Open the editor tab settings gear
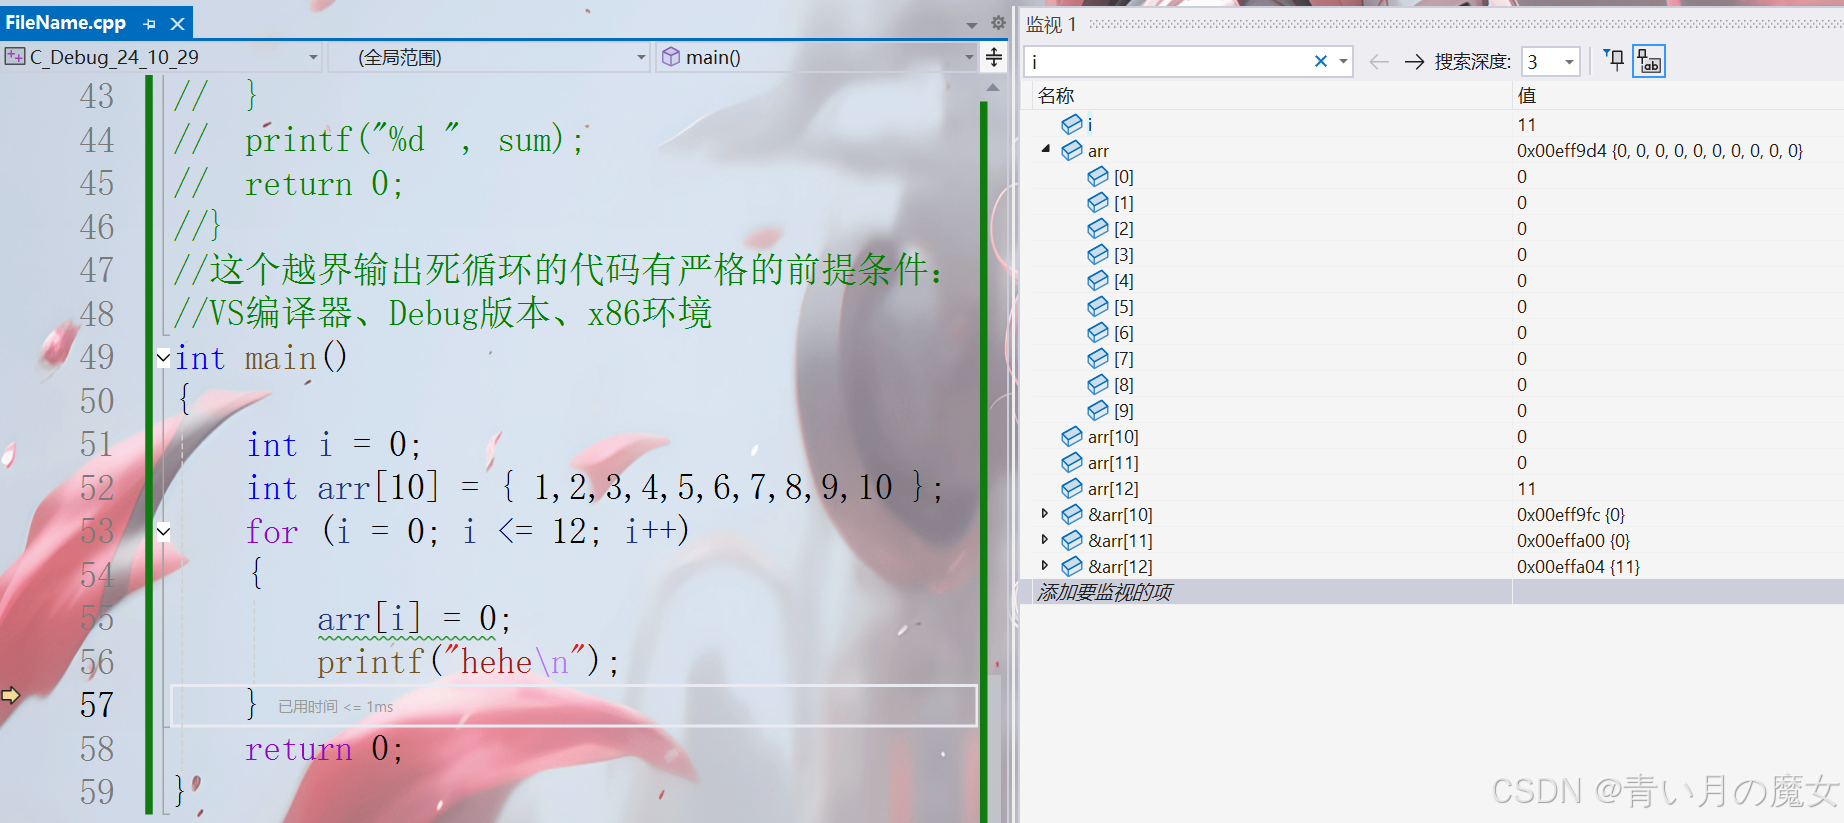The width and height of the screenshot is (1844, 823). point(997,22)
